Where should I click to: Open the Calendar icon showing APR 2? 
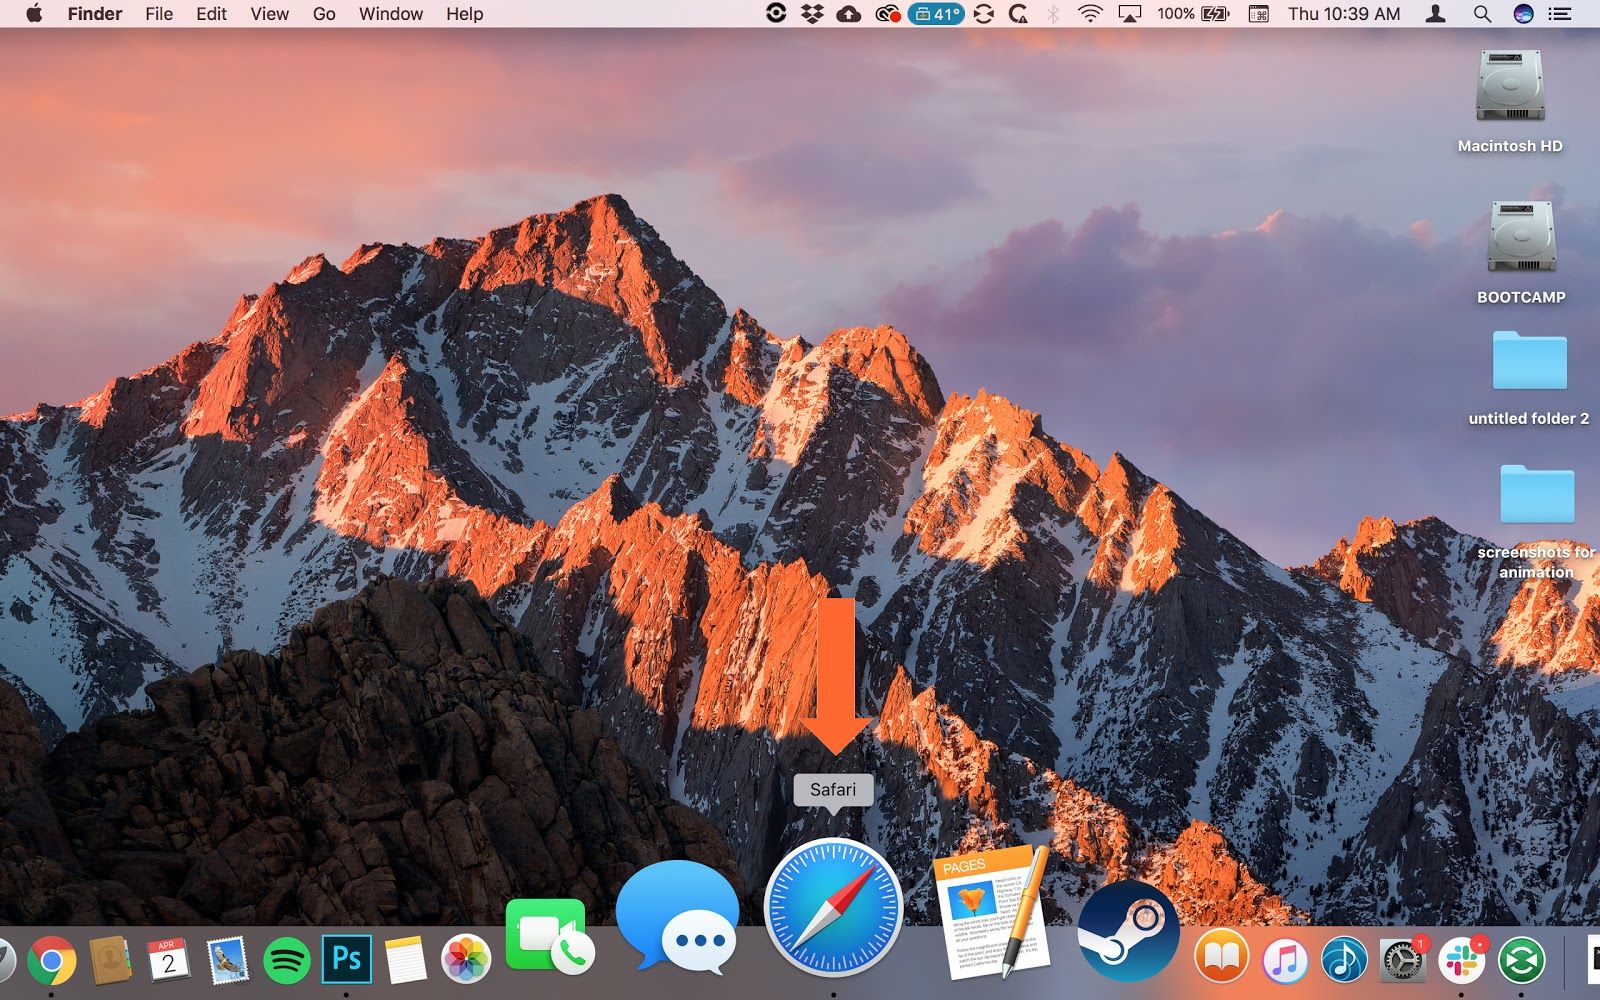pyautogui.click(x=168, y=961)
